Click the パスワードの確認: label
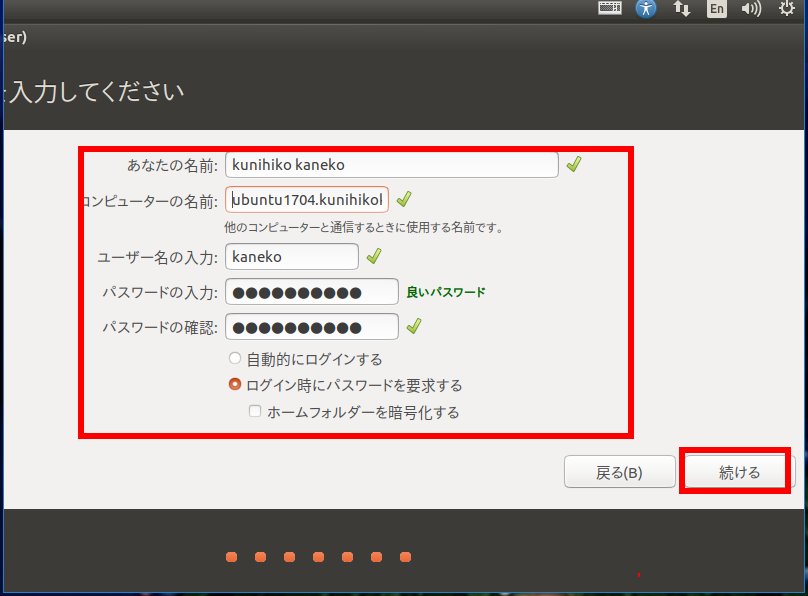808x596 pixels. tap(160, 327)
